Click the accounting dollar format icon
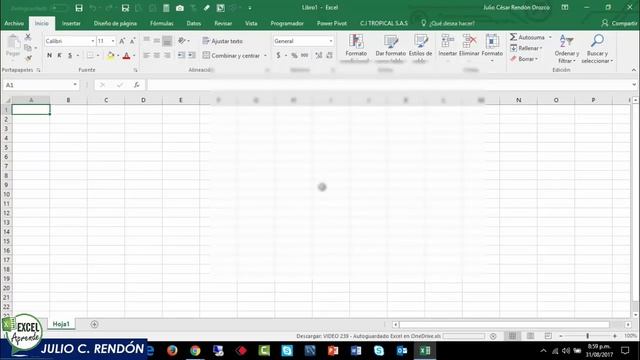The width and height of the screenshot is (640, 360). (278, 56)
